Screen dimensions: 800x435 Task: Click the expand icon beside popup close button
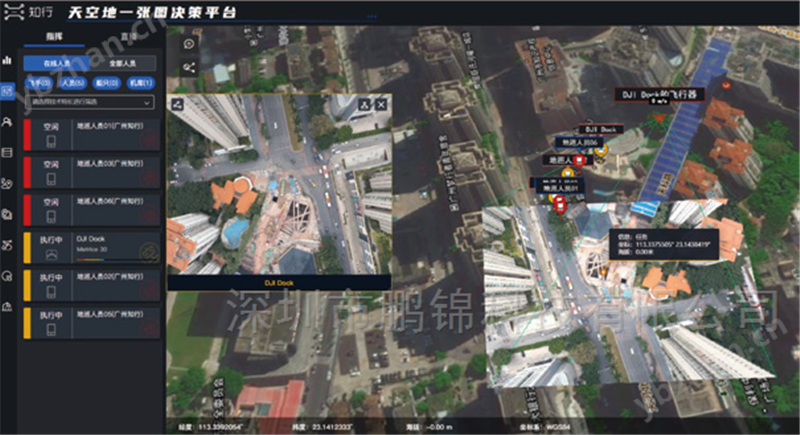(x=364, y=104)
